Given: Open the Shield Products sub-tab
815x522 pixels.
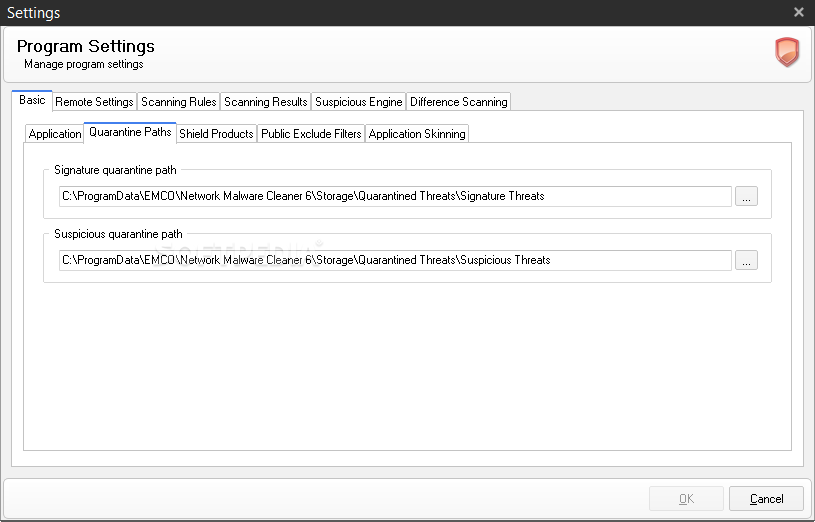Looking at the screenshot, I should tap(216, 134).
